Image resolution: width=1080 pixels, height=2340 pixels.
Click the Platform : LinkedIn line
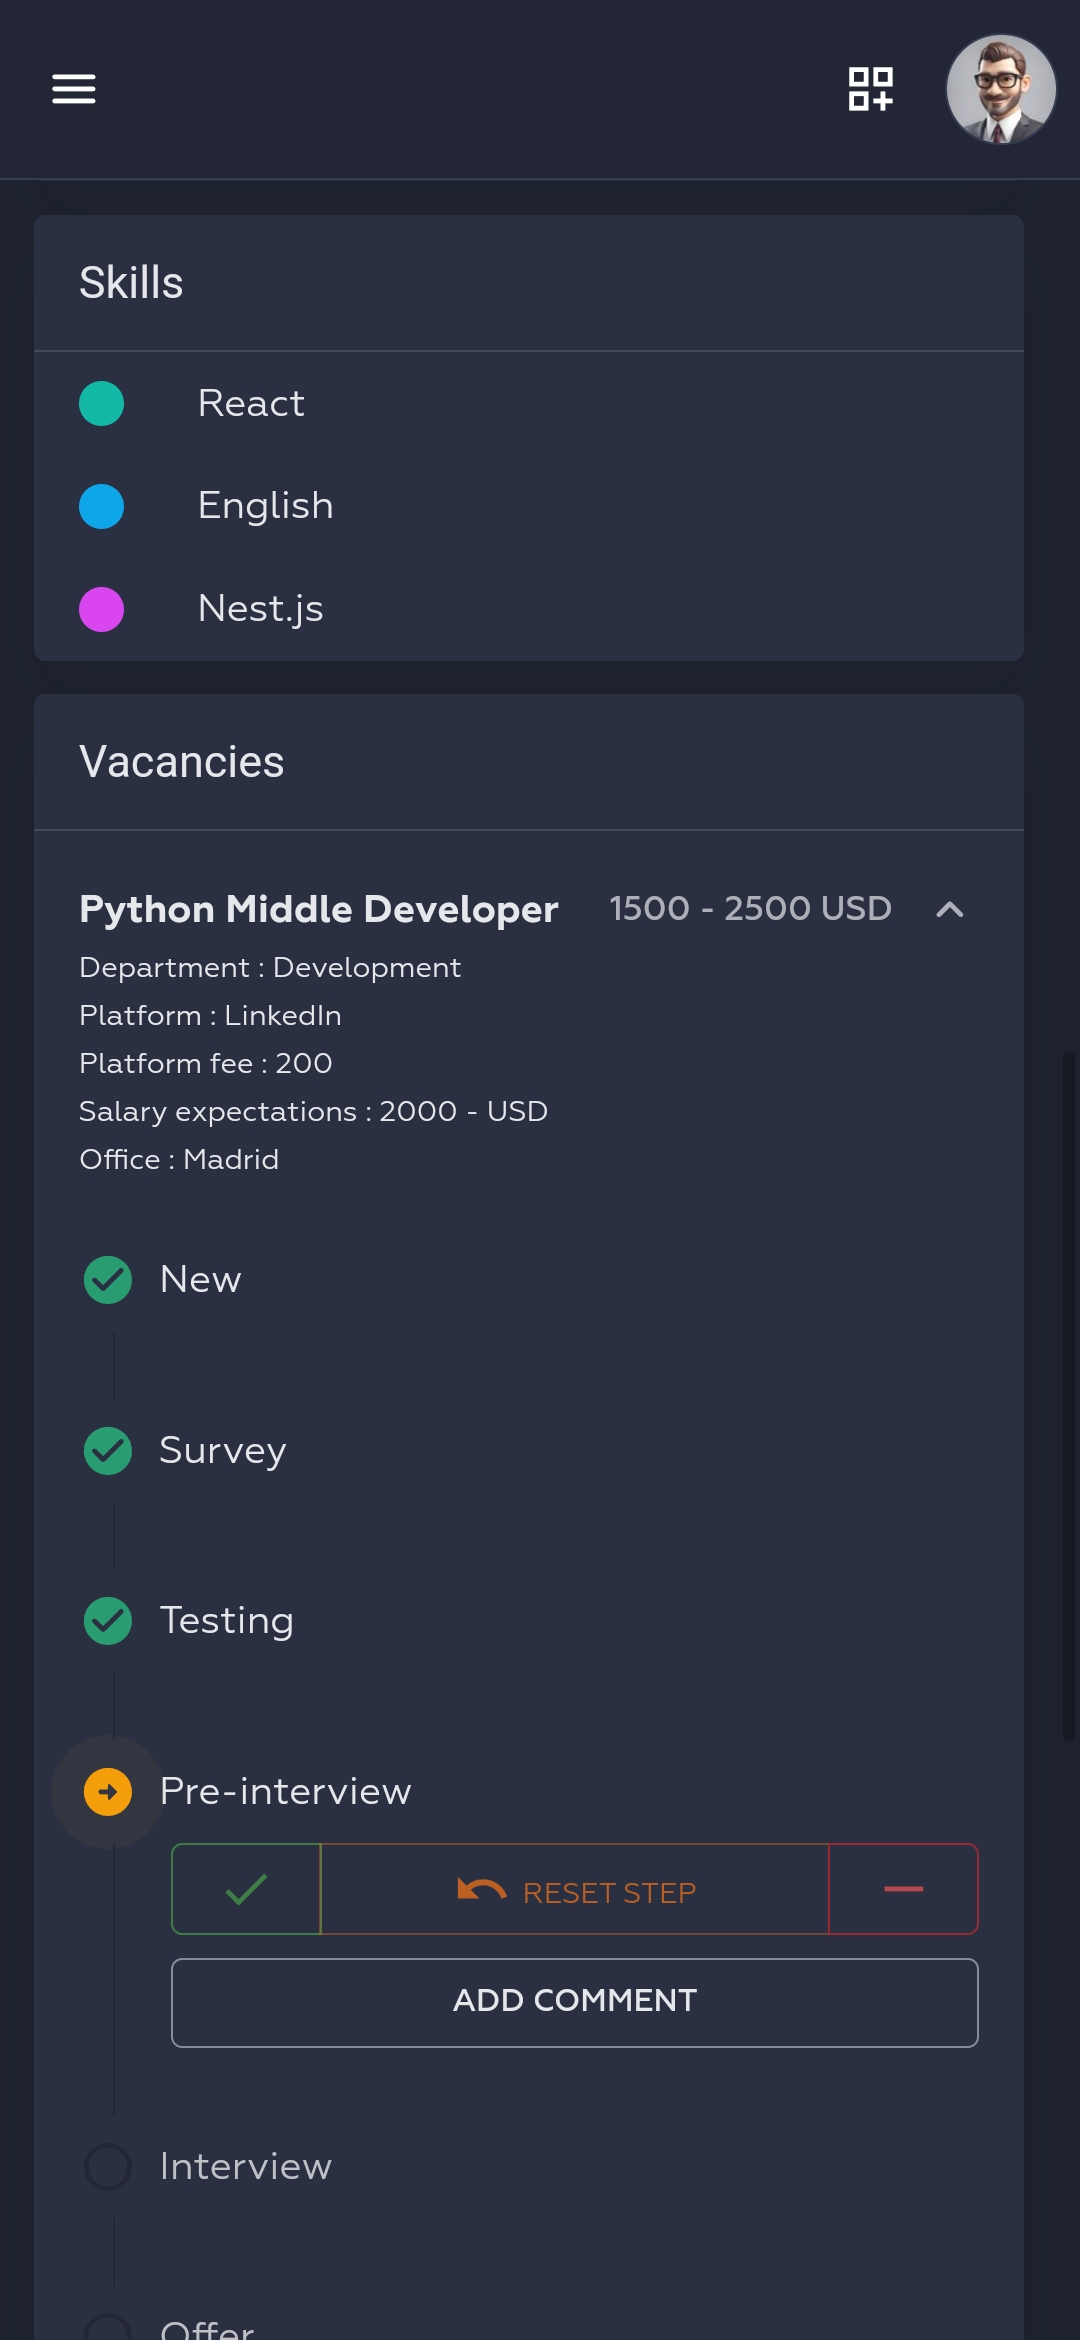210,1015
